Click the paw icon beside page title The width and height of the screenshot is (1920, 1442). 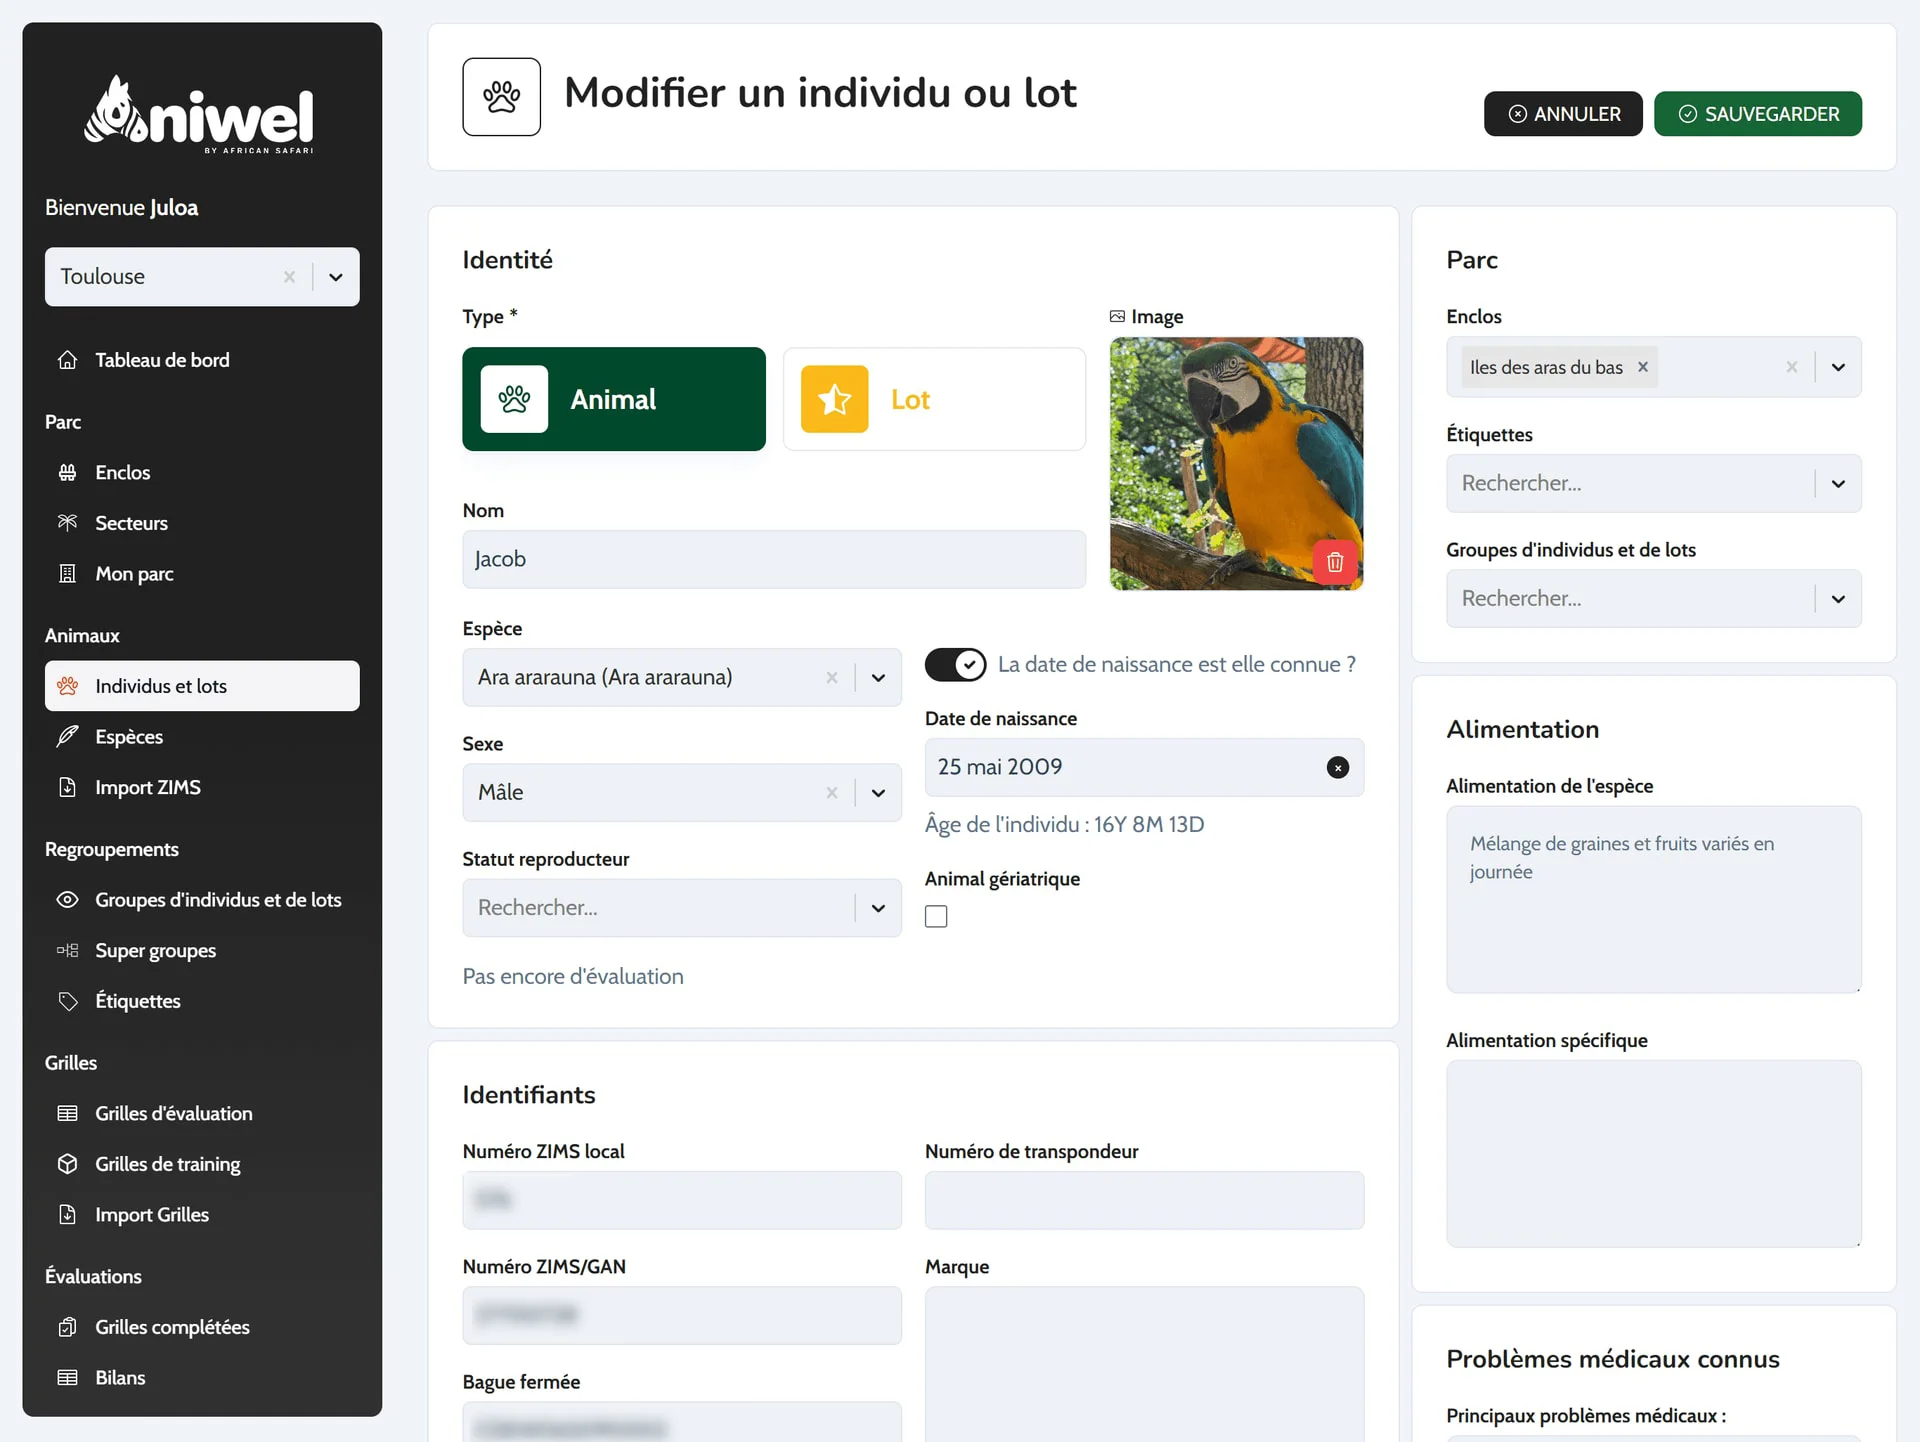coord(501,97)
